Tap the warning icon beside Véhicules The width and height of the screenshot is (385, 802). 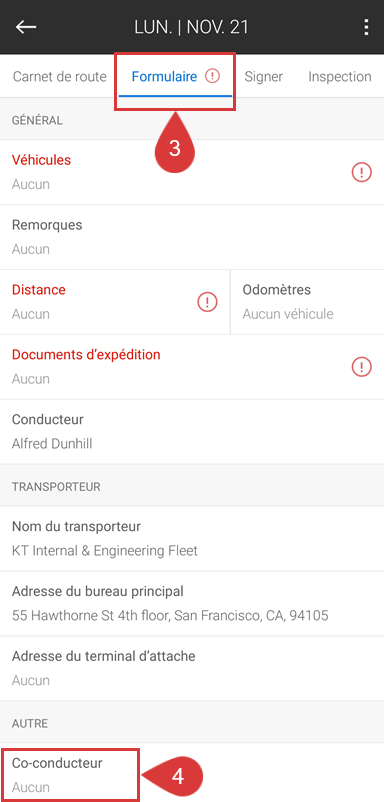pyautogui.click(x=361, y=172)
